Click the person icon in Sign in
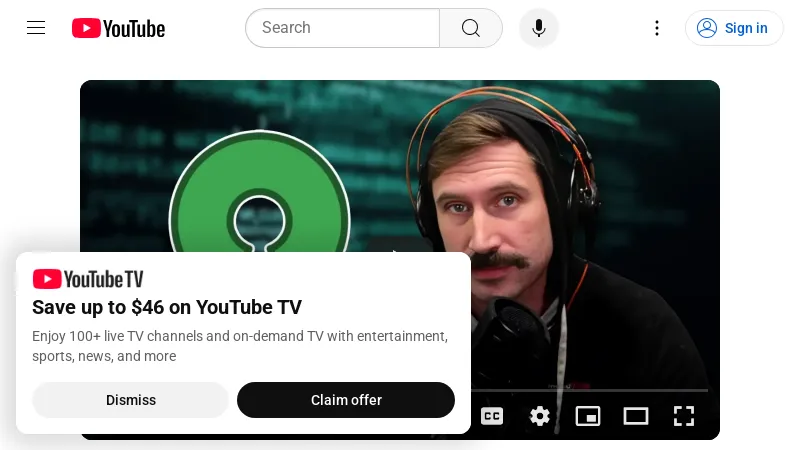The image size is (800, 450). click(707, 28)
